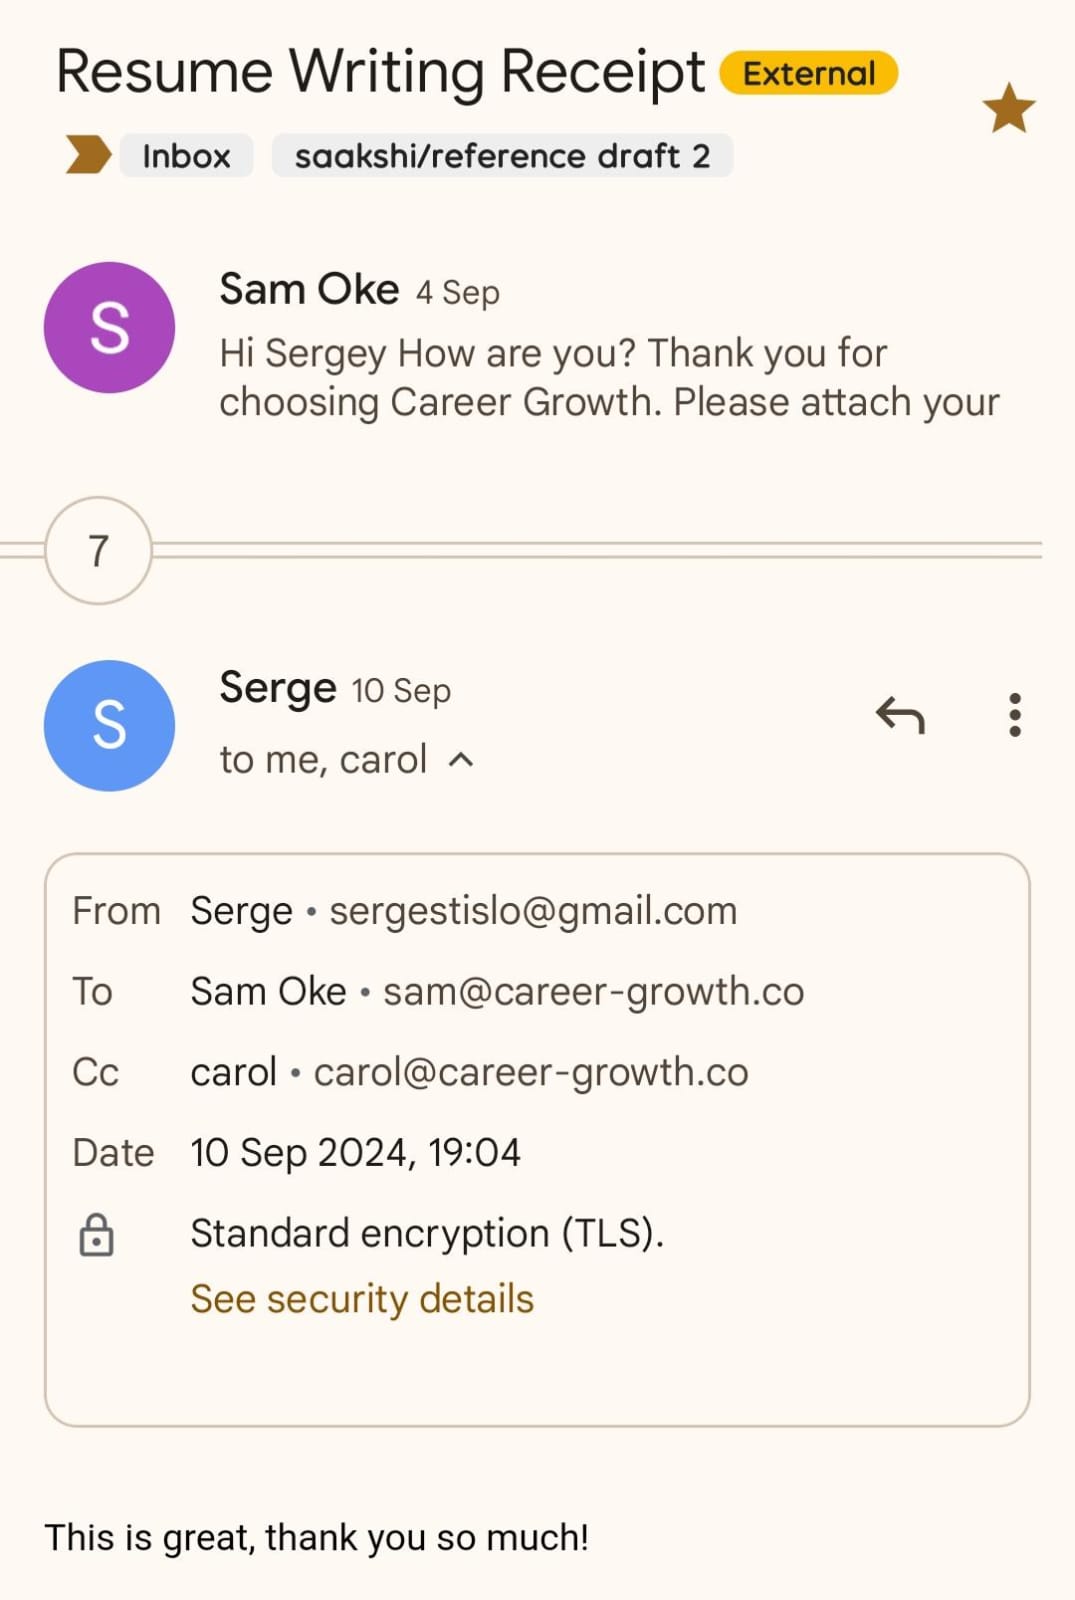The width and height of the screenshot is (1075, 1600).
Task: Click the message body text
Action: click(316, 1537)
